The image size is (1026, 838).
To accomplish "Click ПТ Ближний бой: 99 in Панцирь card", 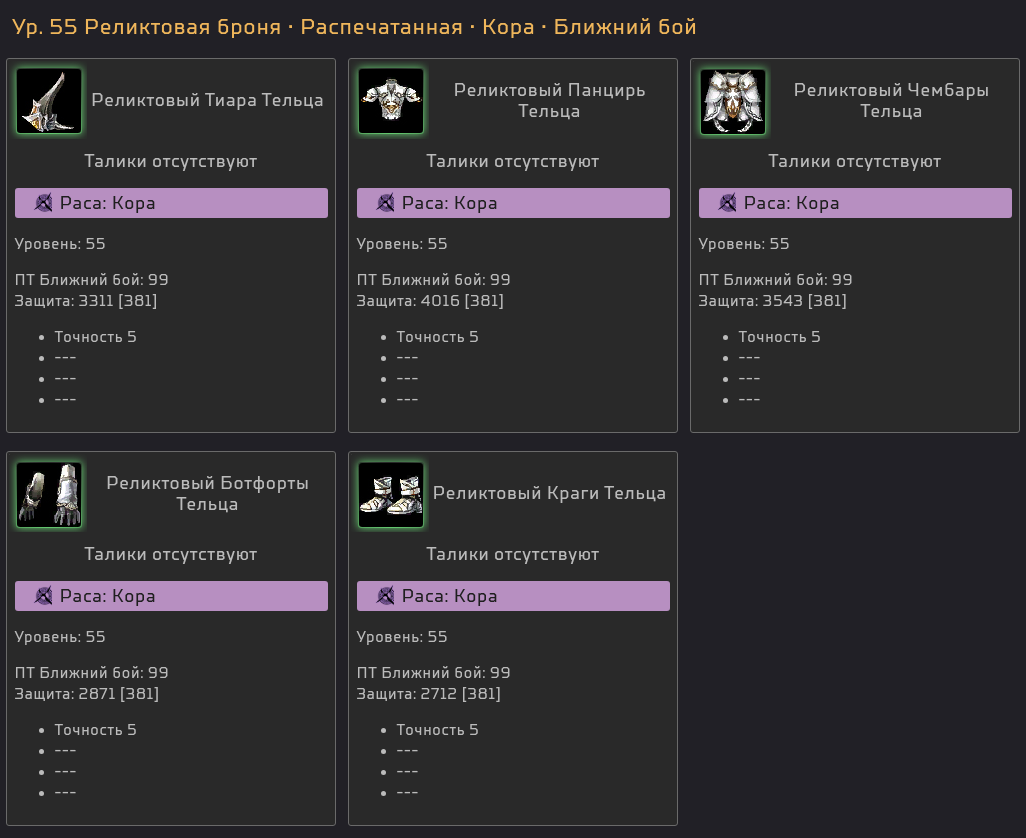I will [x=433, y=280].
